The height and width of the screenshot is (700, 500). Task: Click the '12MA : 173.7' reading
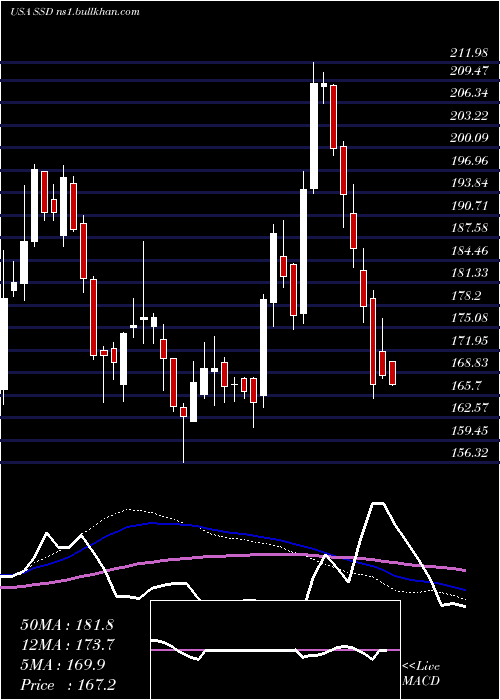pos(67,644)
